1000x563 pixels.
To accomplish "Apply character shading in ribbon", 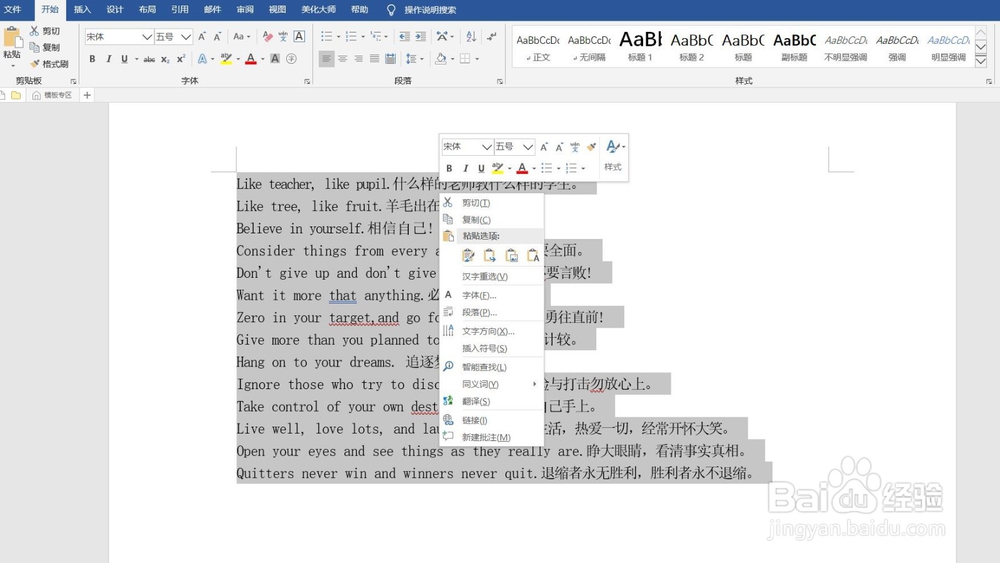I will tap(275, 59).
